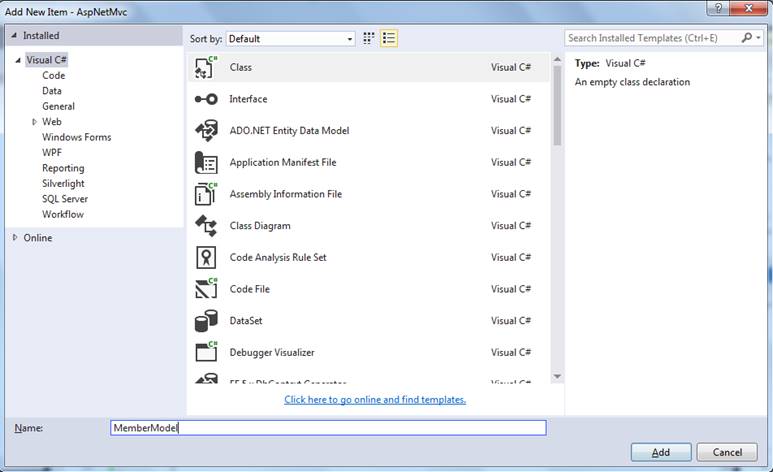
Task: Select the Assembly Information File icon
Action: tap(206, 194)
